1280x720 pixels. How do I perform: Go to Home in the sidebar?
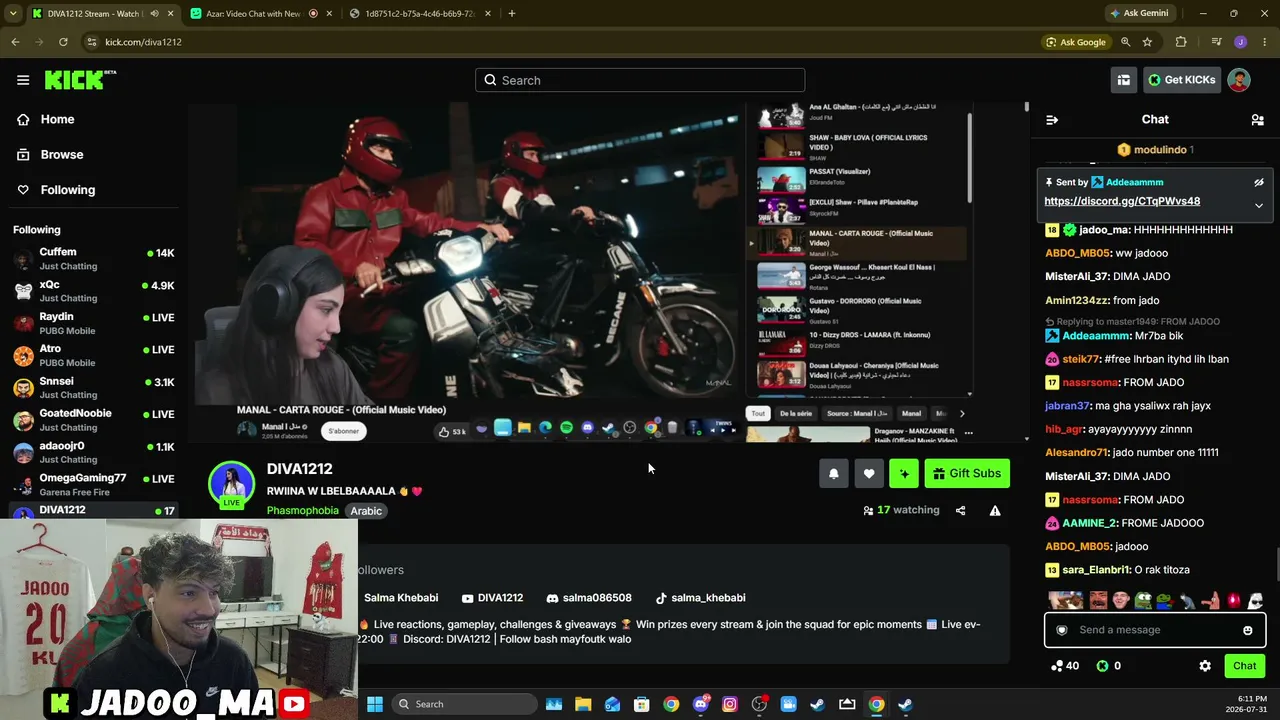click(57, 119)
